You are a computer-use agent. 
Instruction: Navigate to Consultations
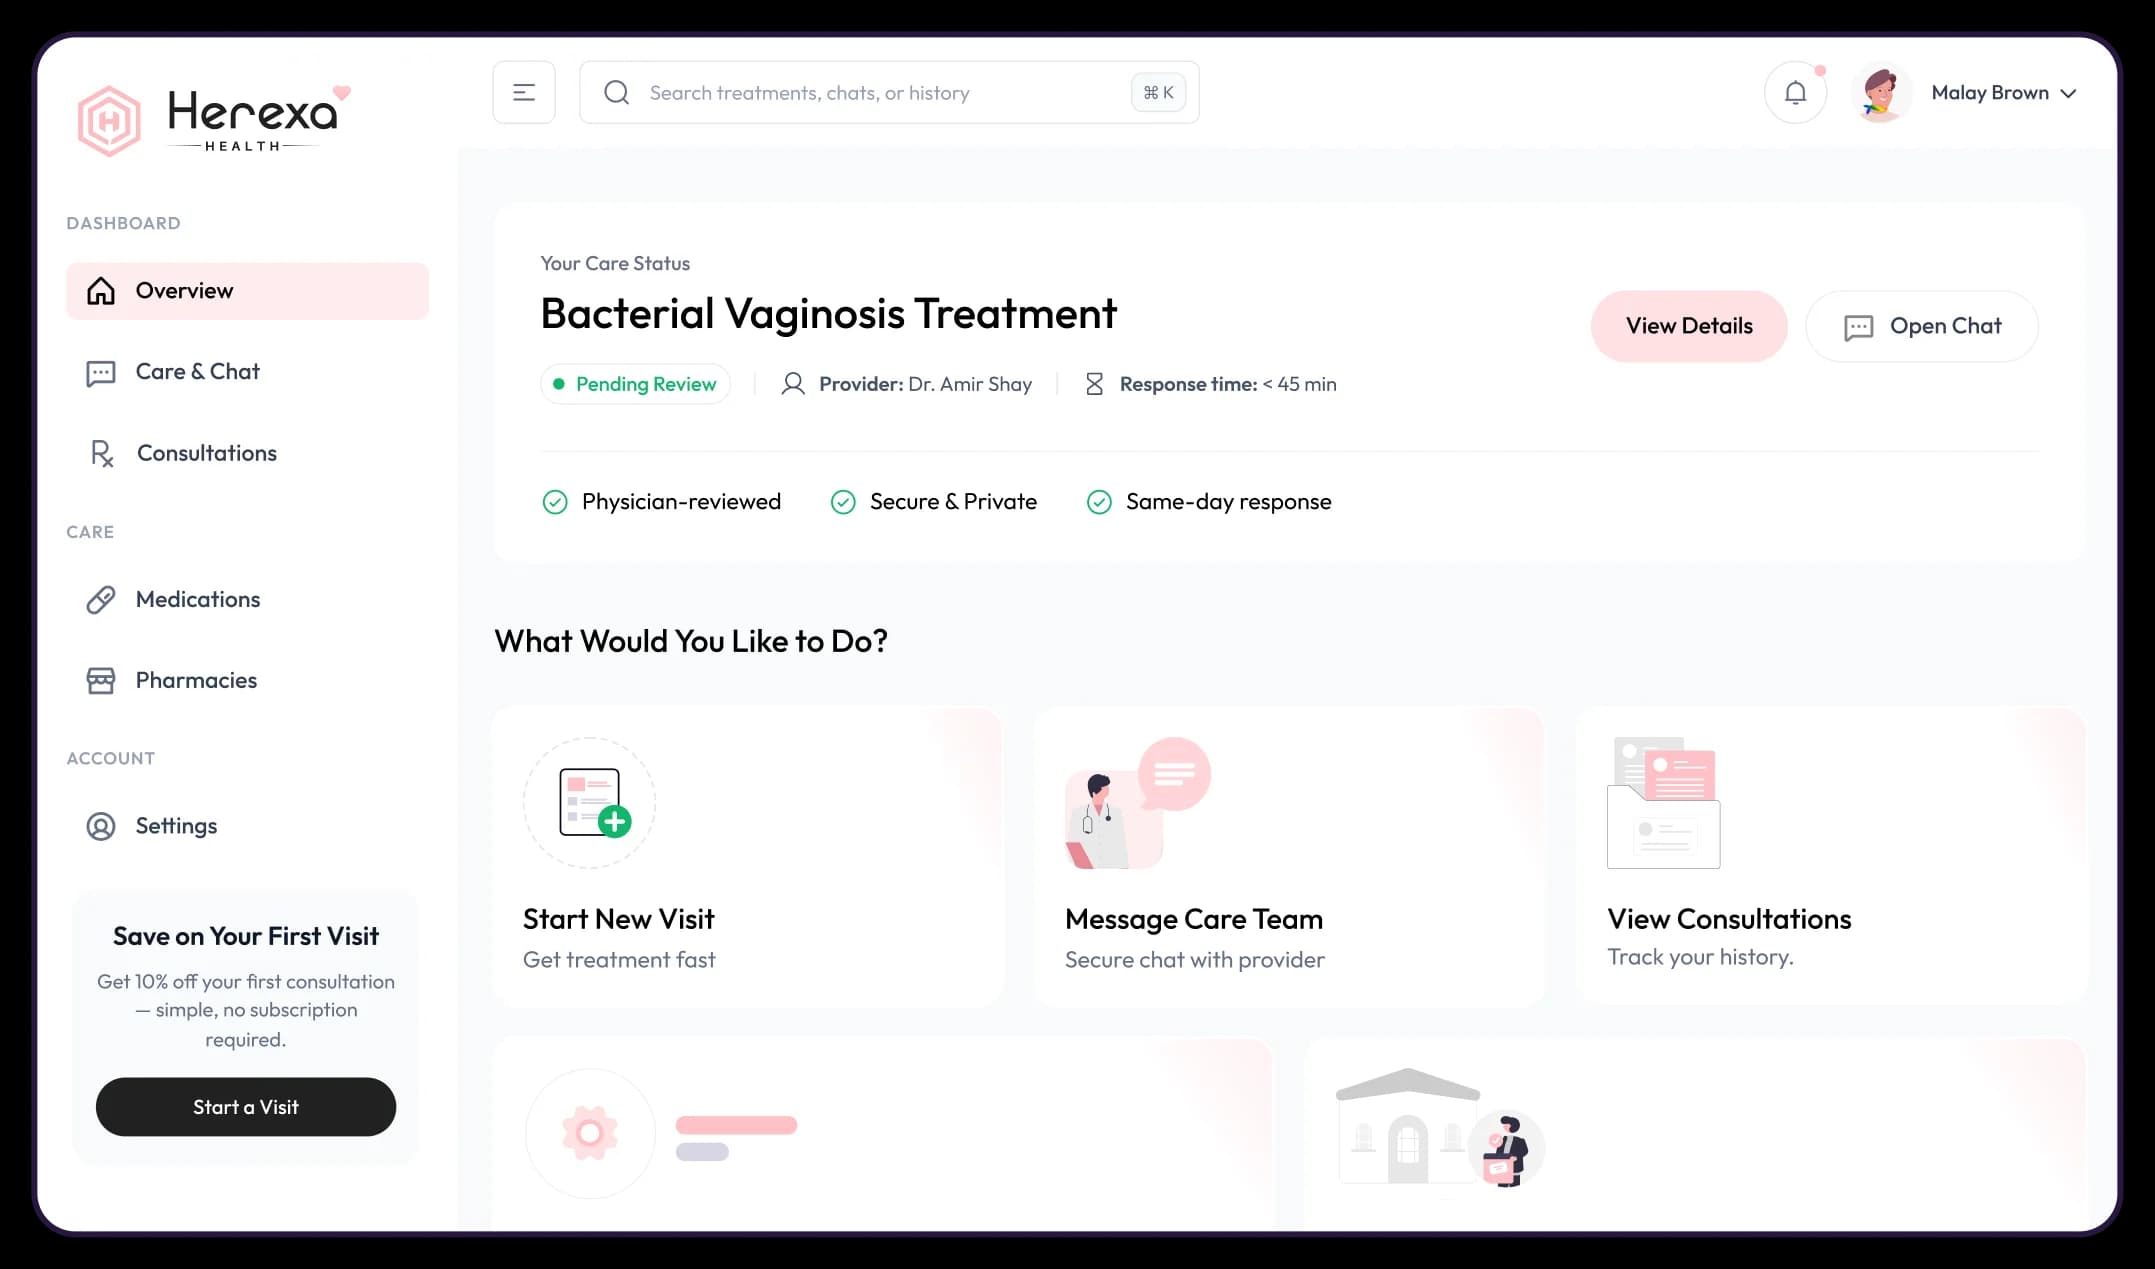tap(247, 453)
